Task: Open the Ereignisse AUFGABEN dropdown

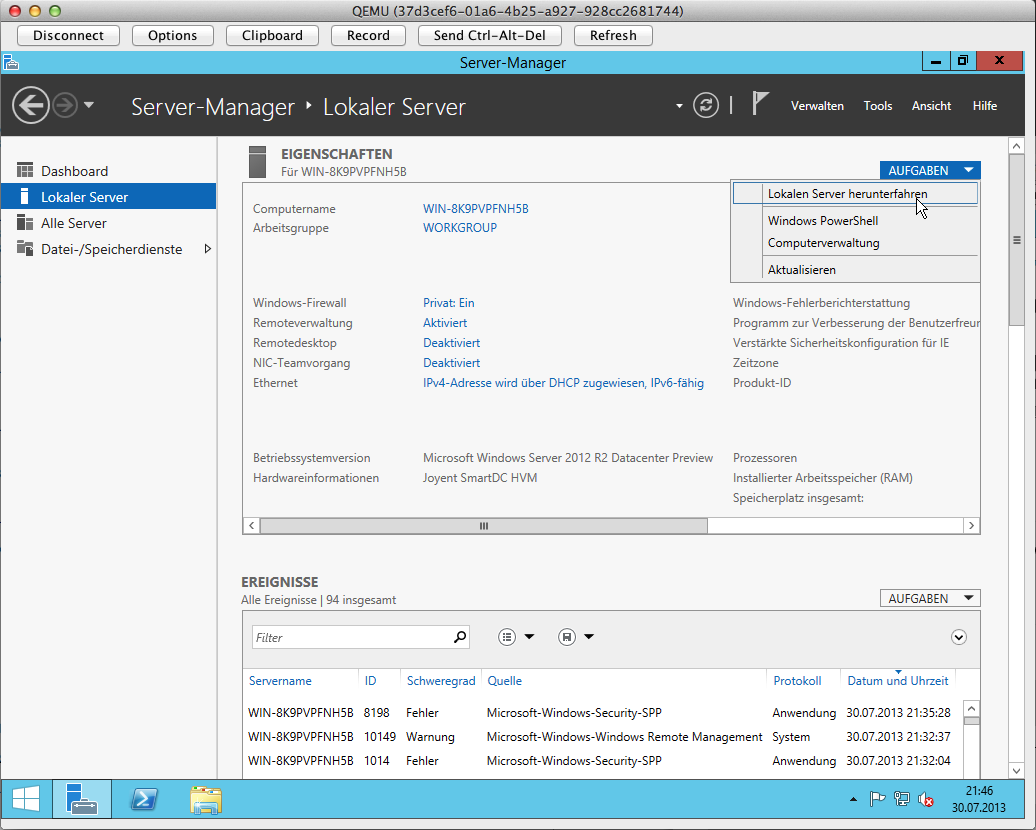Action: (x=930, y=599)
